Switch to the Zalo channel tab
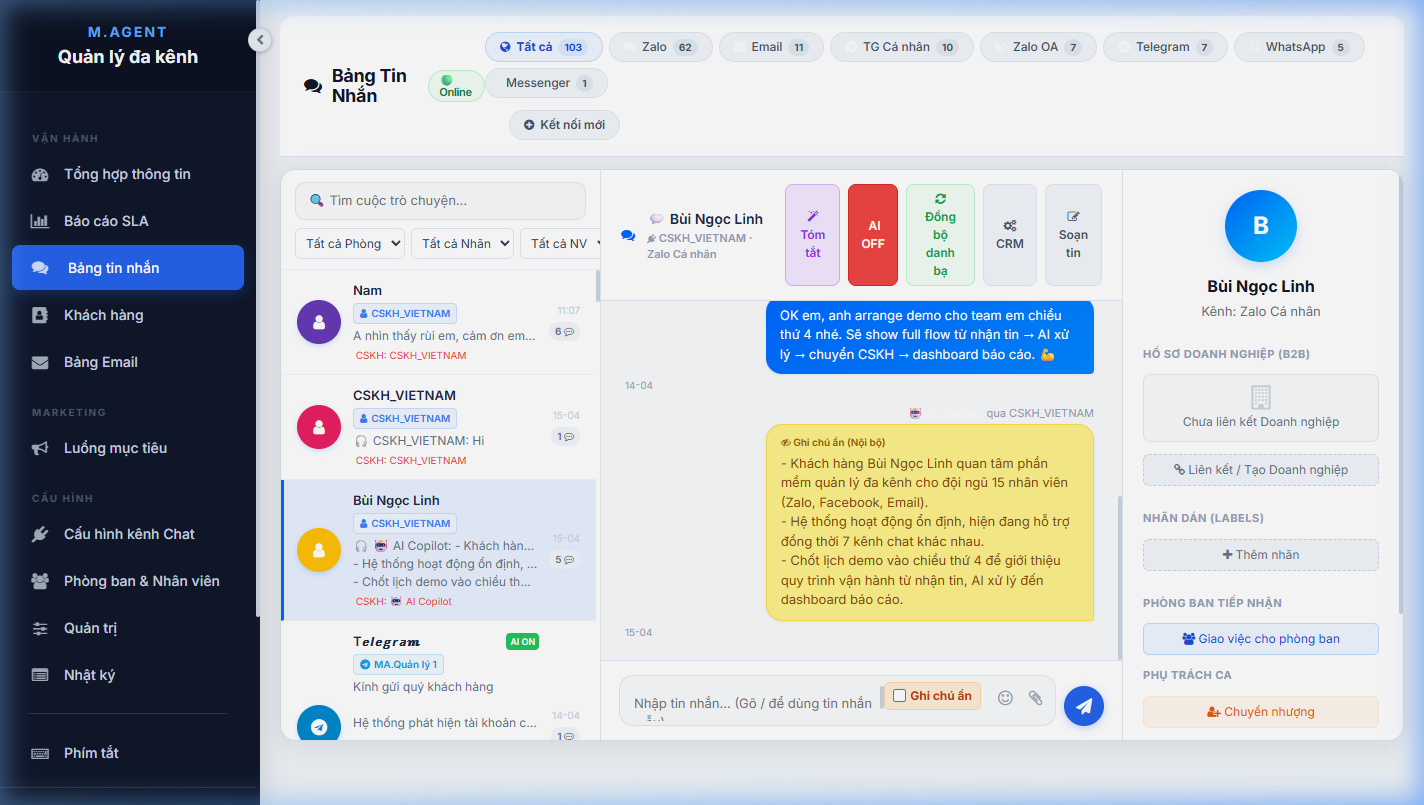The height and width of the screenshot is (805, 1424). point(661,47)
